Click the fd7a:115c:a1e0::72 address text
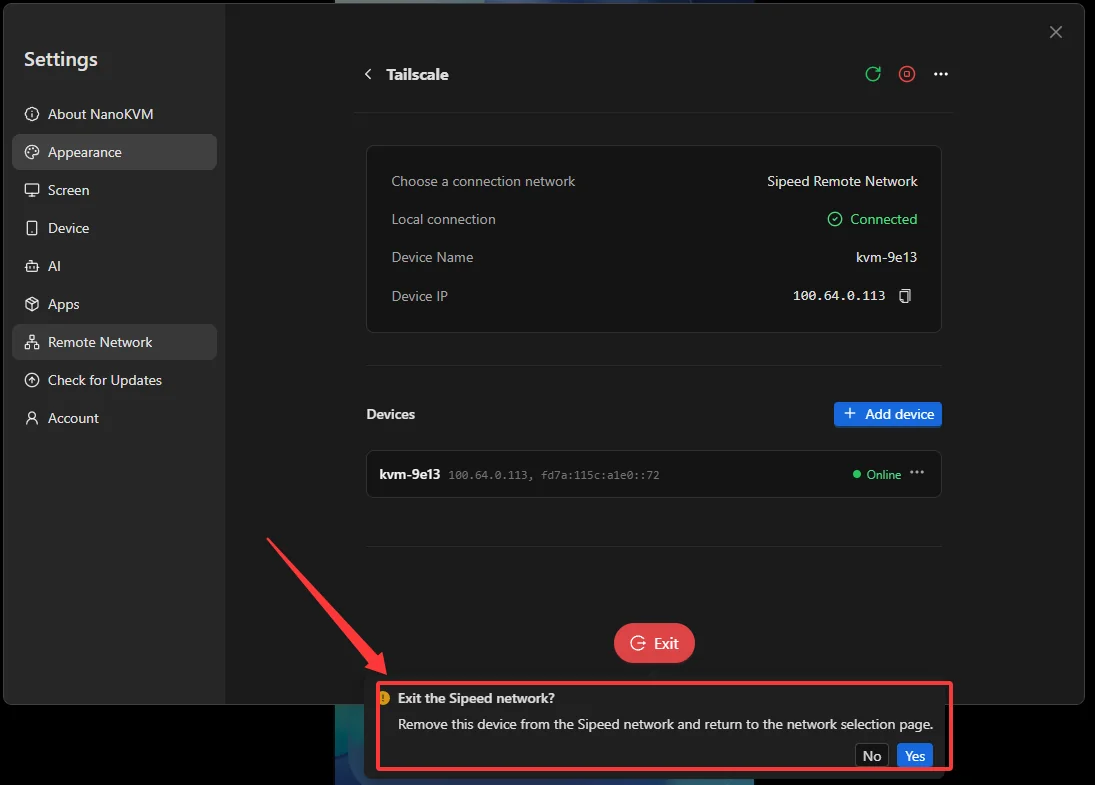This screenshot has height=785, width=1095. [x=600, y=476]
